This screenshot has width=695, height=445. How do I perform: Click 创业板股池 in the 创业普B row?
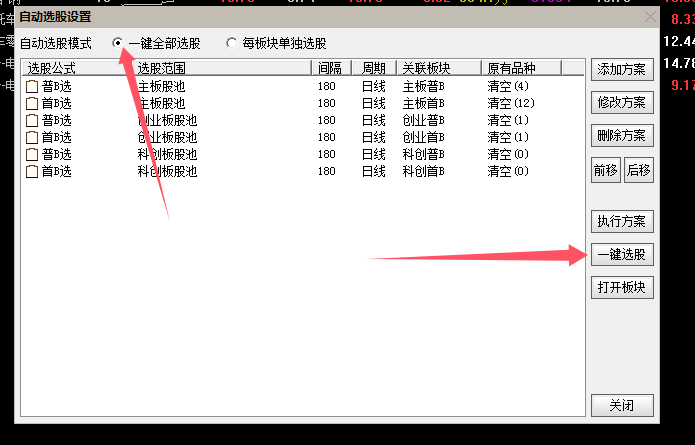click(x=167, y=120)
